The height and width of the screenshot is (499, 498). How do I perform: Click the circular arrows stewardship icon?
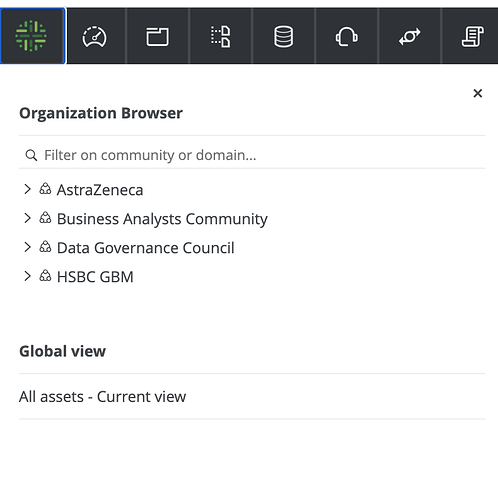pyautogui.click(x=410, y=36)
